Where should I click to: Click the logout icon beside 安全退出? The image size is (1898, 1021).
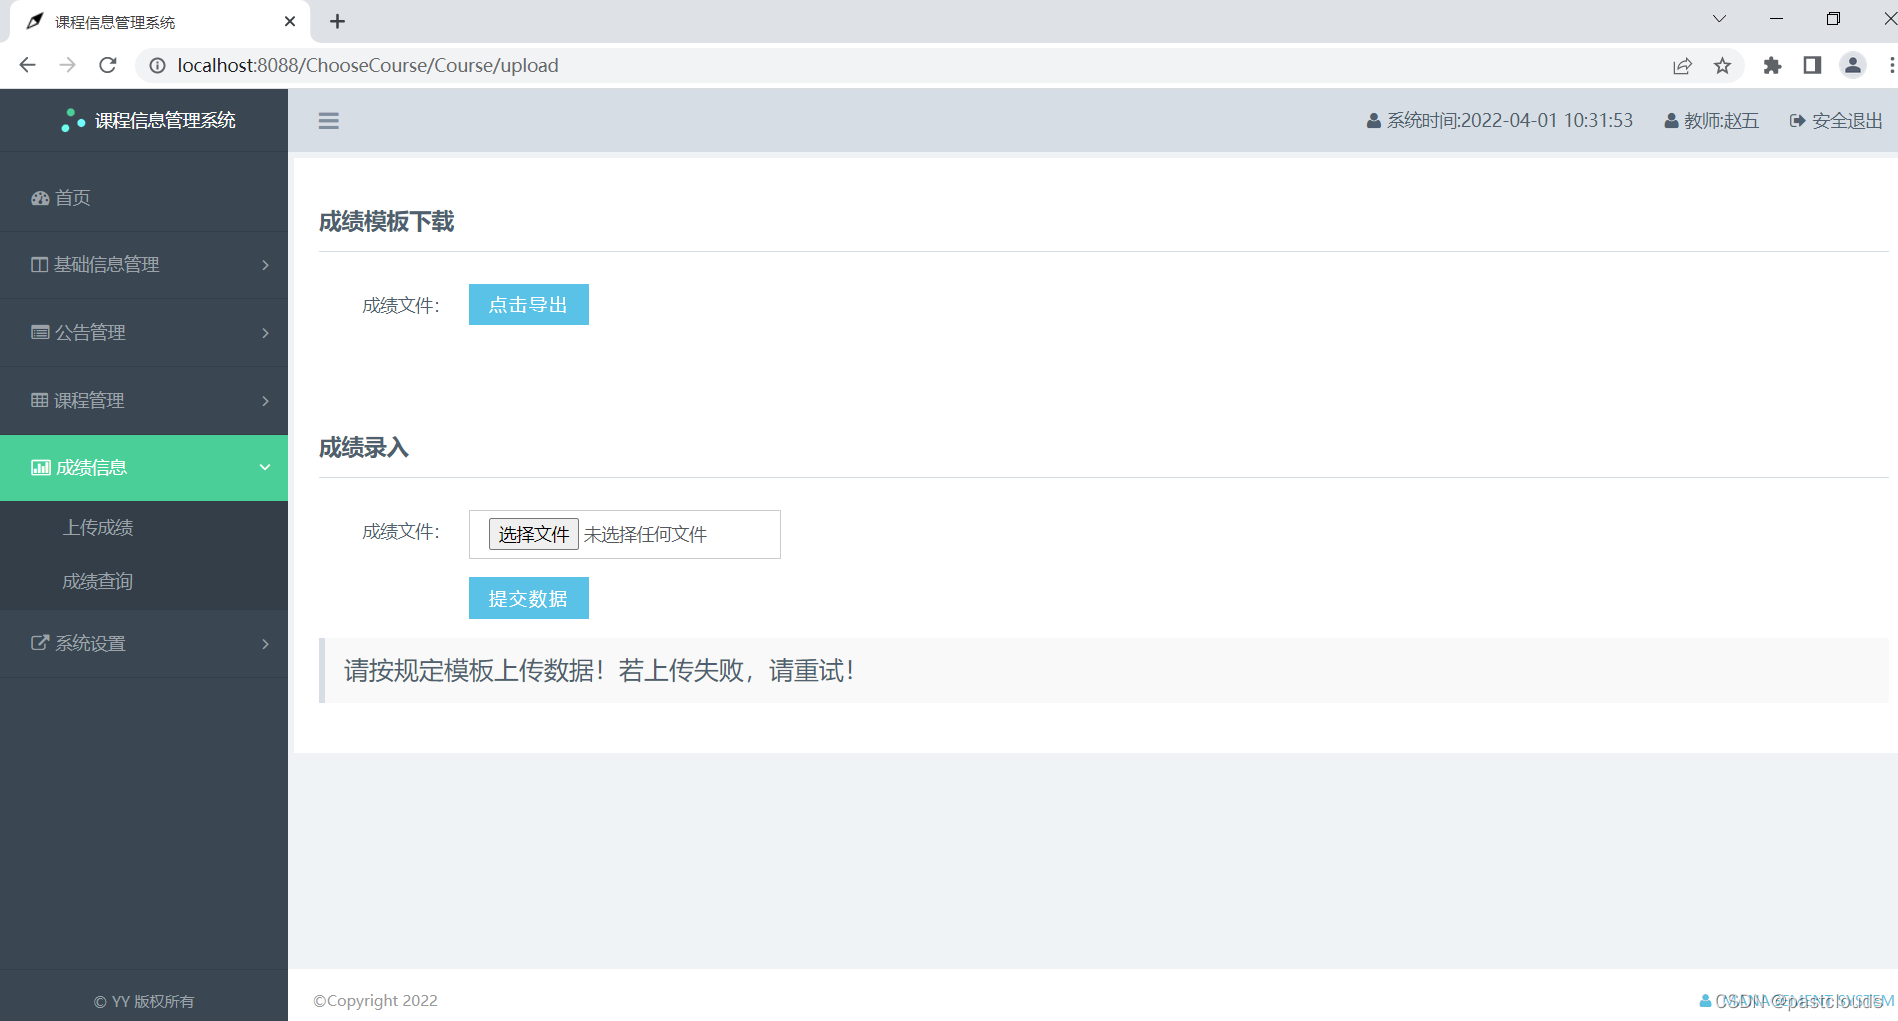coord(1797,120)
